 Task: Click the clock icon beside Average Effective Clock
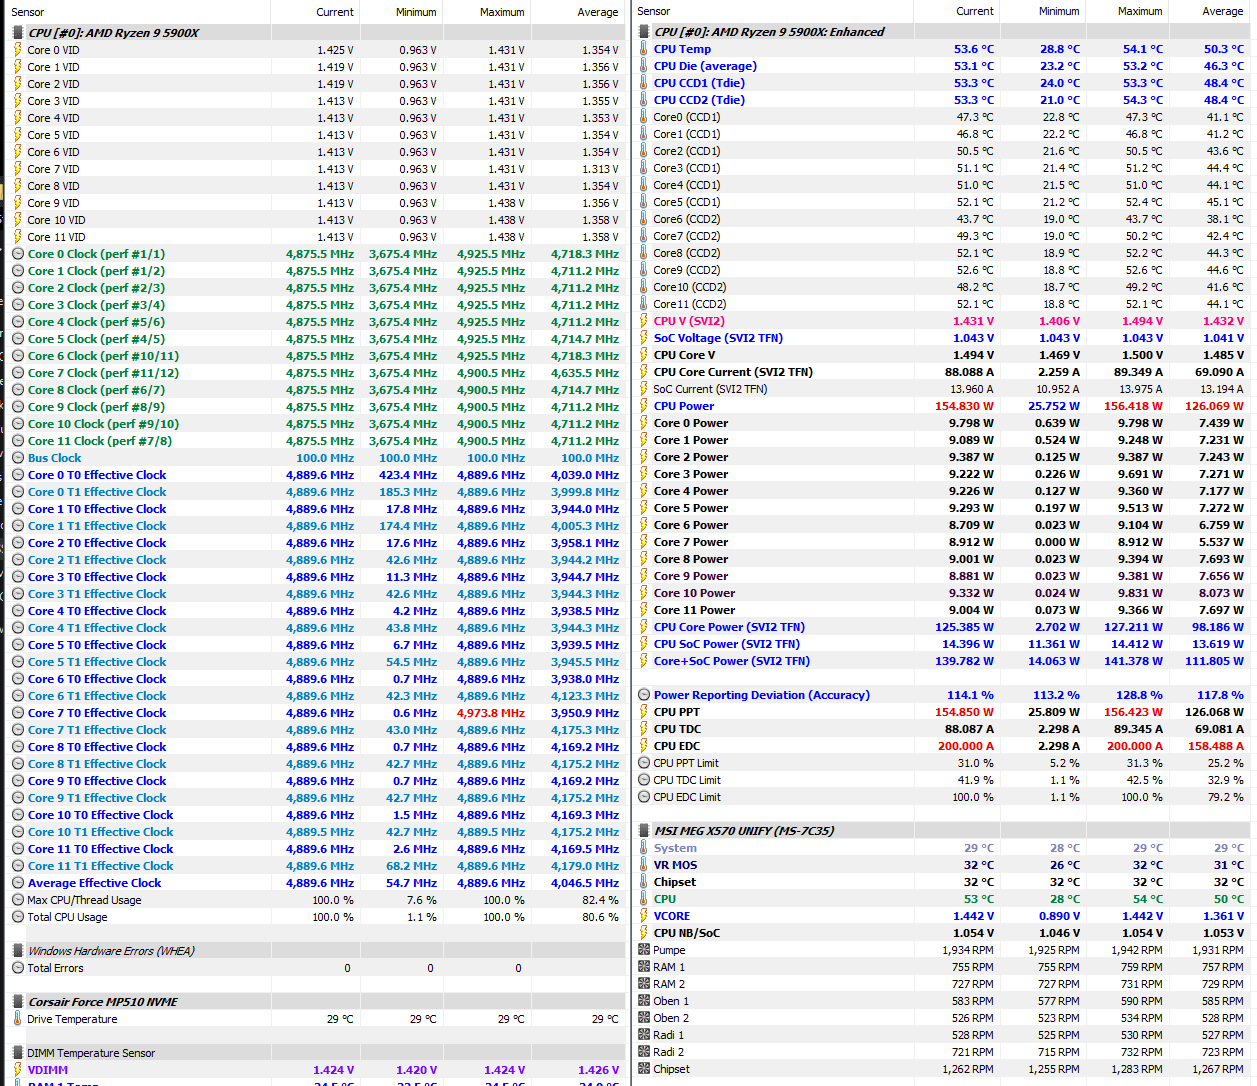click(17, 883)
